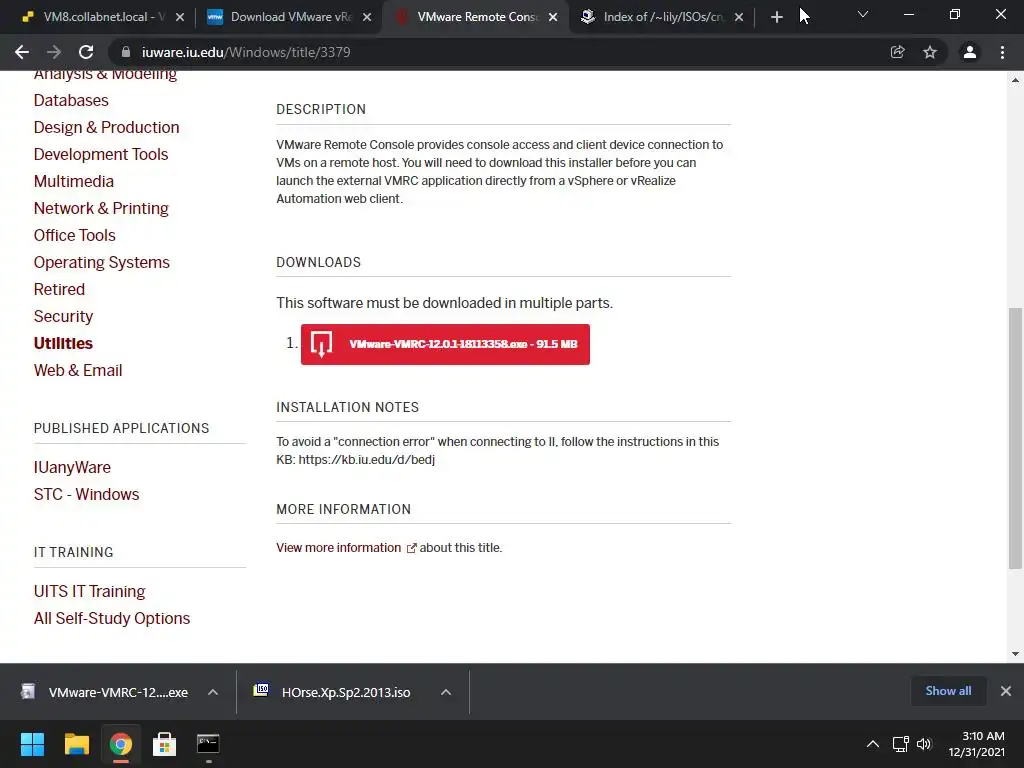The height and width of the screenshot is (768, 1024).
Task: Open the Databases category
Action: coord(71,101)
